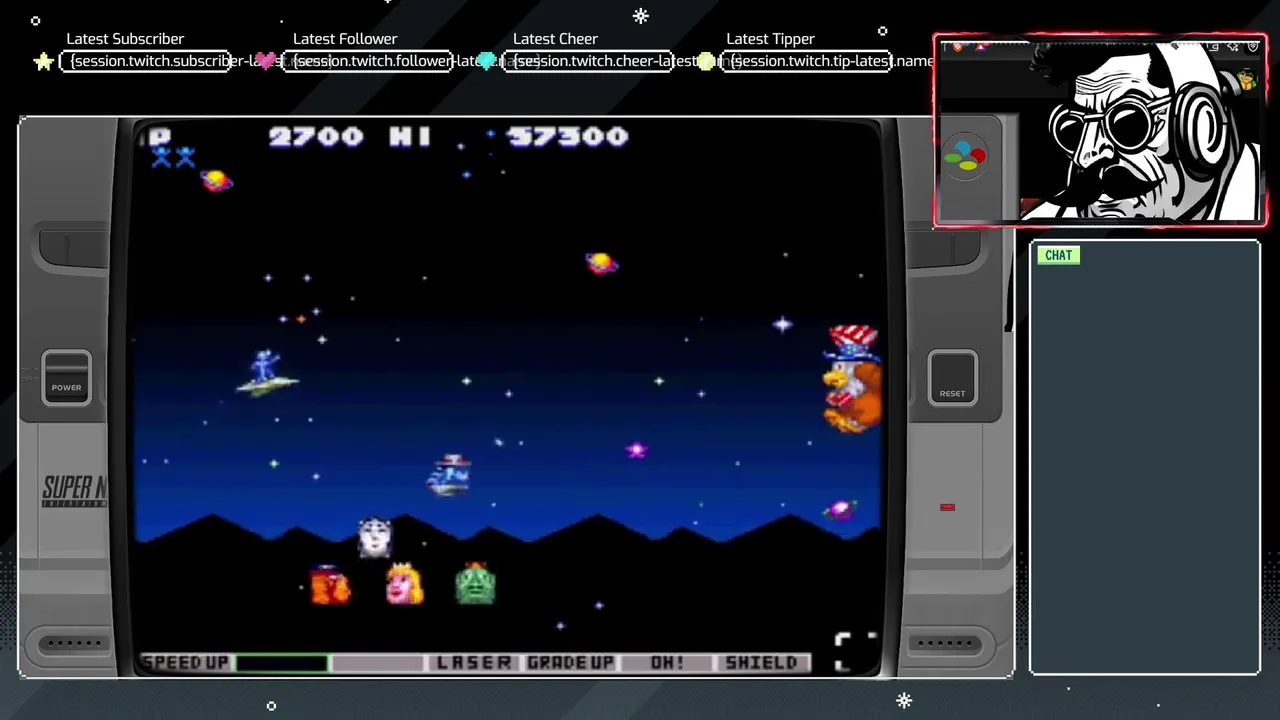Click the pink heart follower icon
Screen dimensions: 1280x720
pyautogui.click(x=265, y=61)
